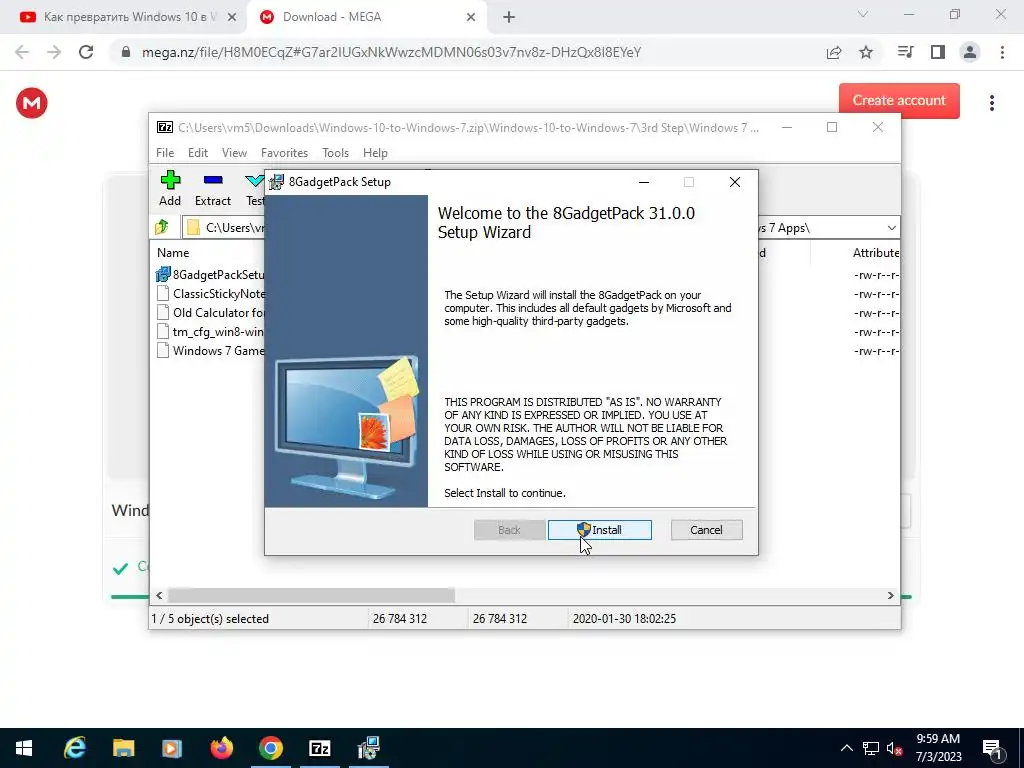This screenshot has width=1024, height=768.
Task: Select the ClassicStickyNotes file row
Action: click(x=210, y=294)
